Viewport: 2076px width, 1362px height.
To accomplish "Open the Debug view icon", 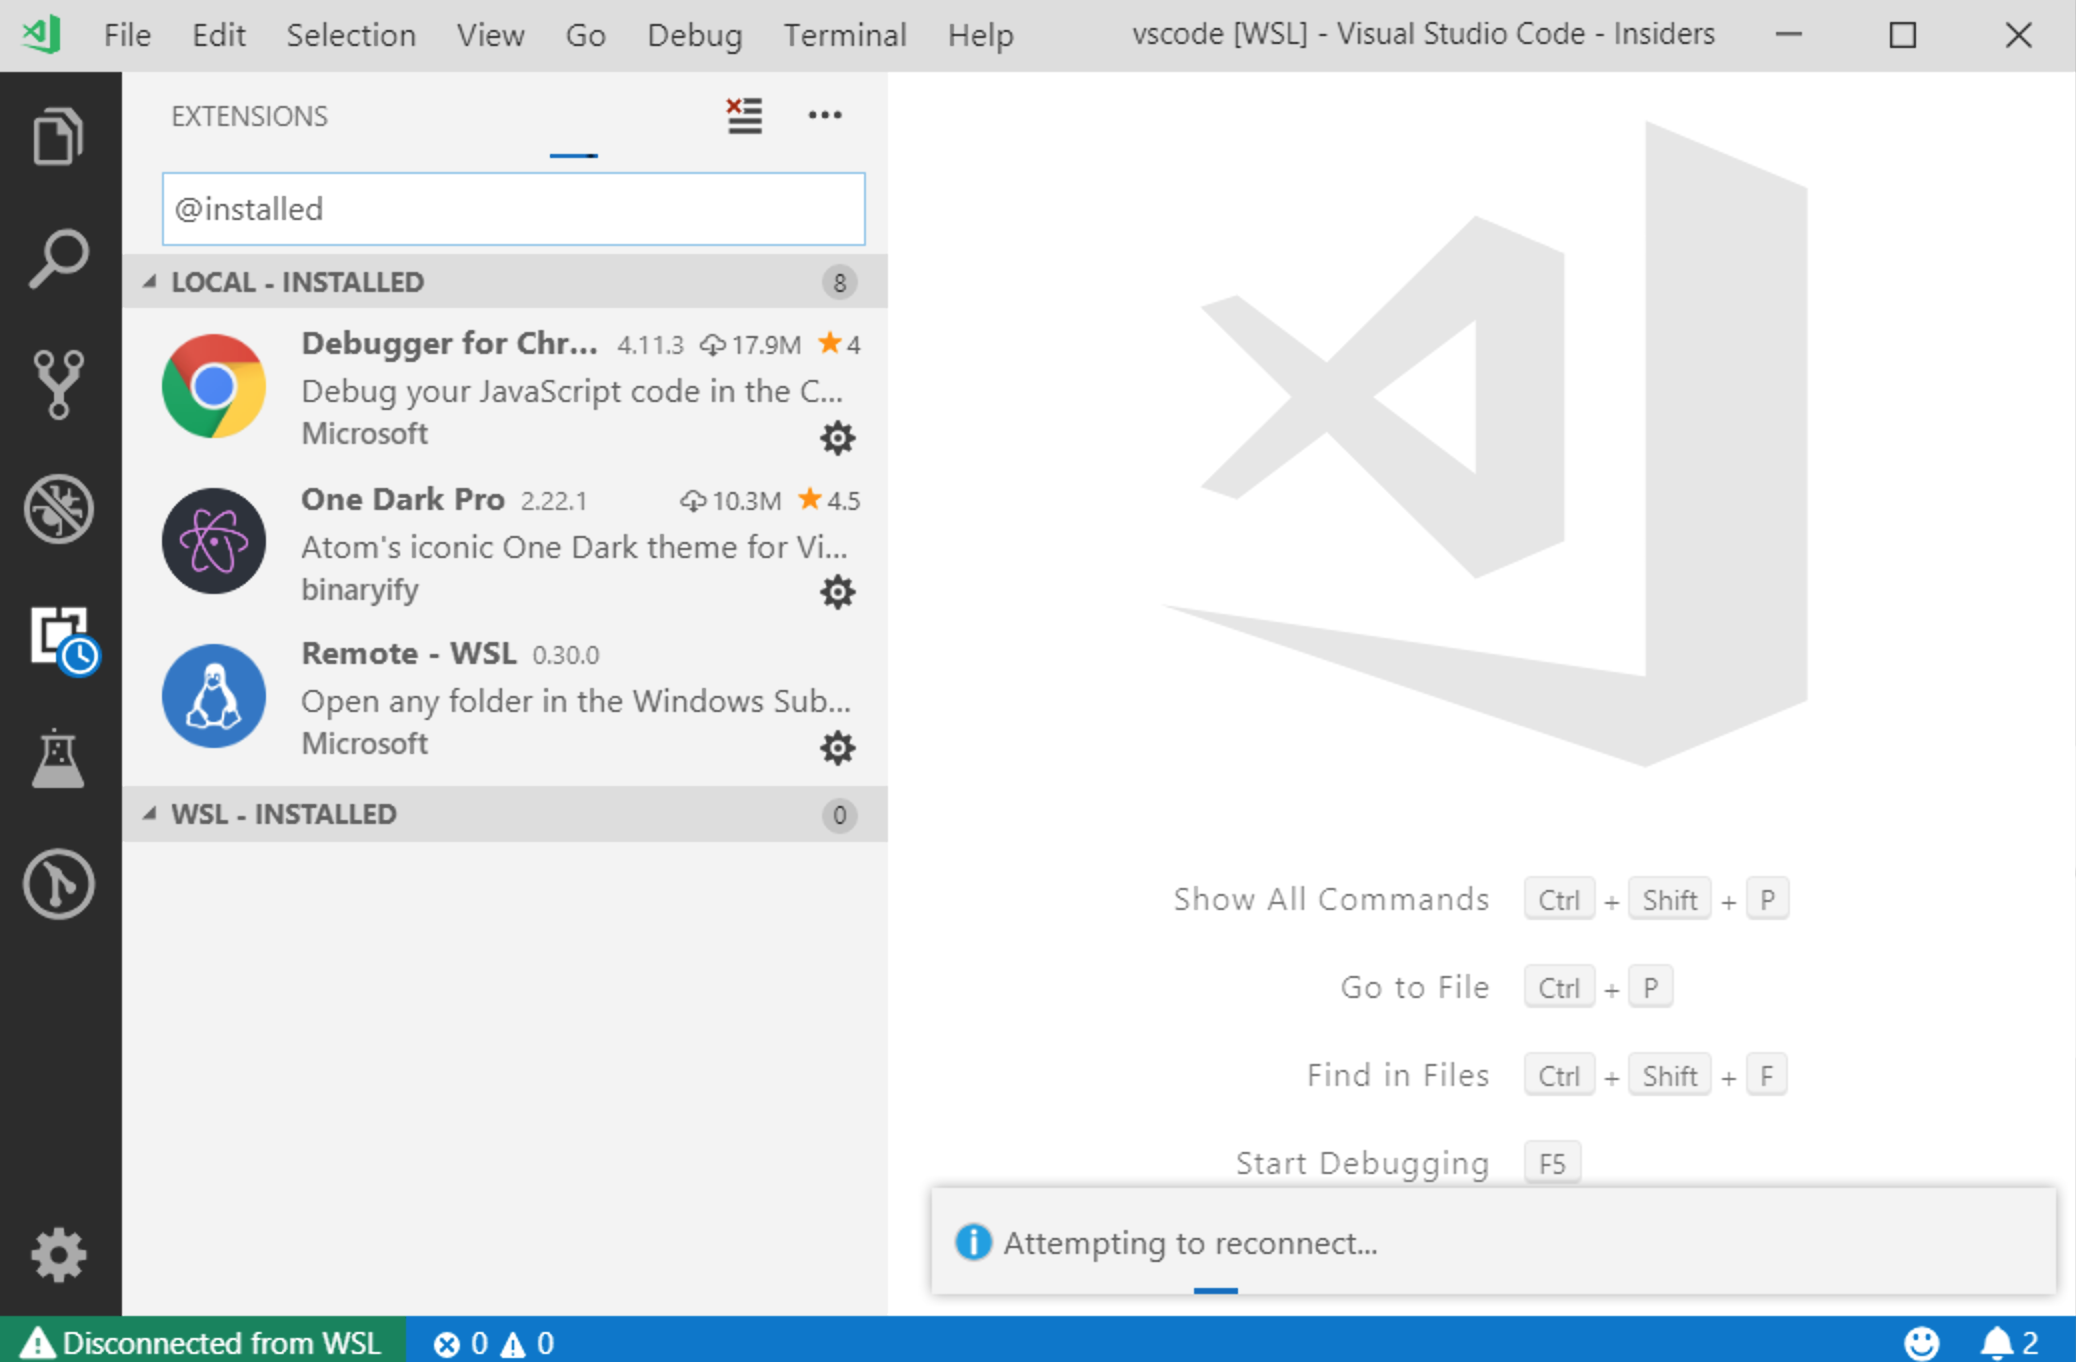I will (58, 508).
